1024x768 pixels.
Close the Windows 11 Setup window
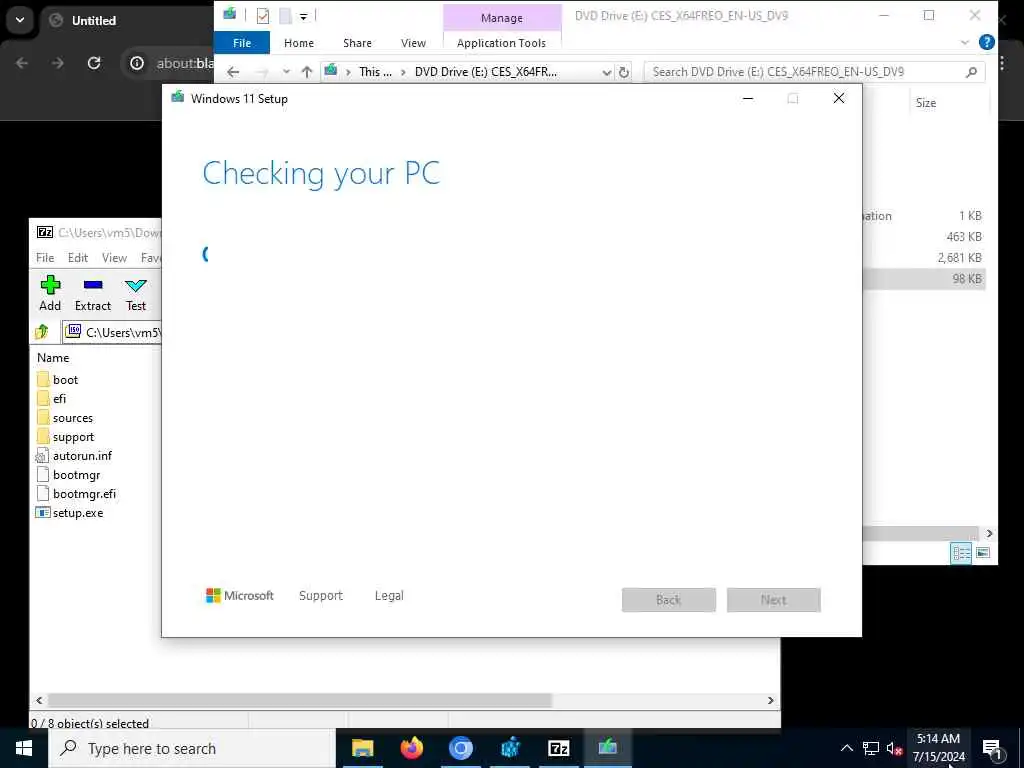pyautogui.click(x=839, y=99)
